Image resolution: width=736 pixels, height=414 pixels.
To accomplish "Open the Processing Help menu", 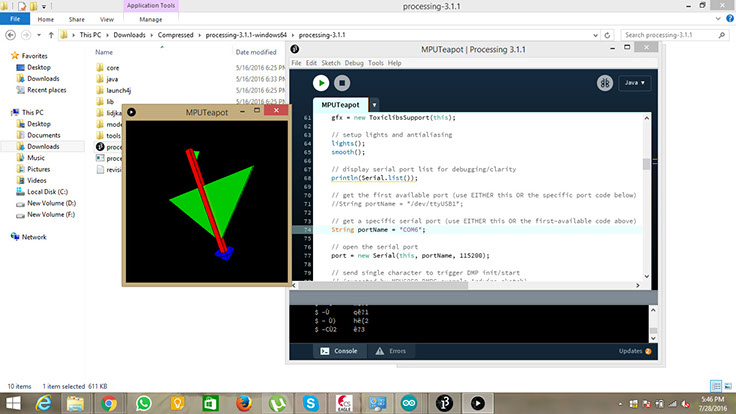I will [394, 63].
